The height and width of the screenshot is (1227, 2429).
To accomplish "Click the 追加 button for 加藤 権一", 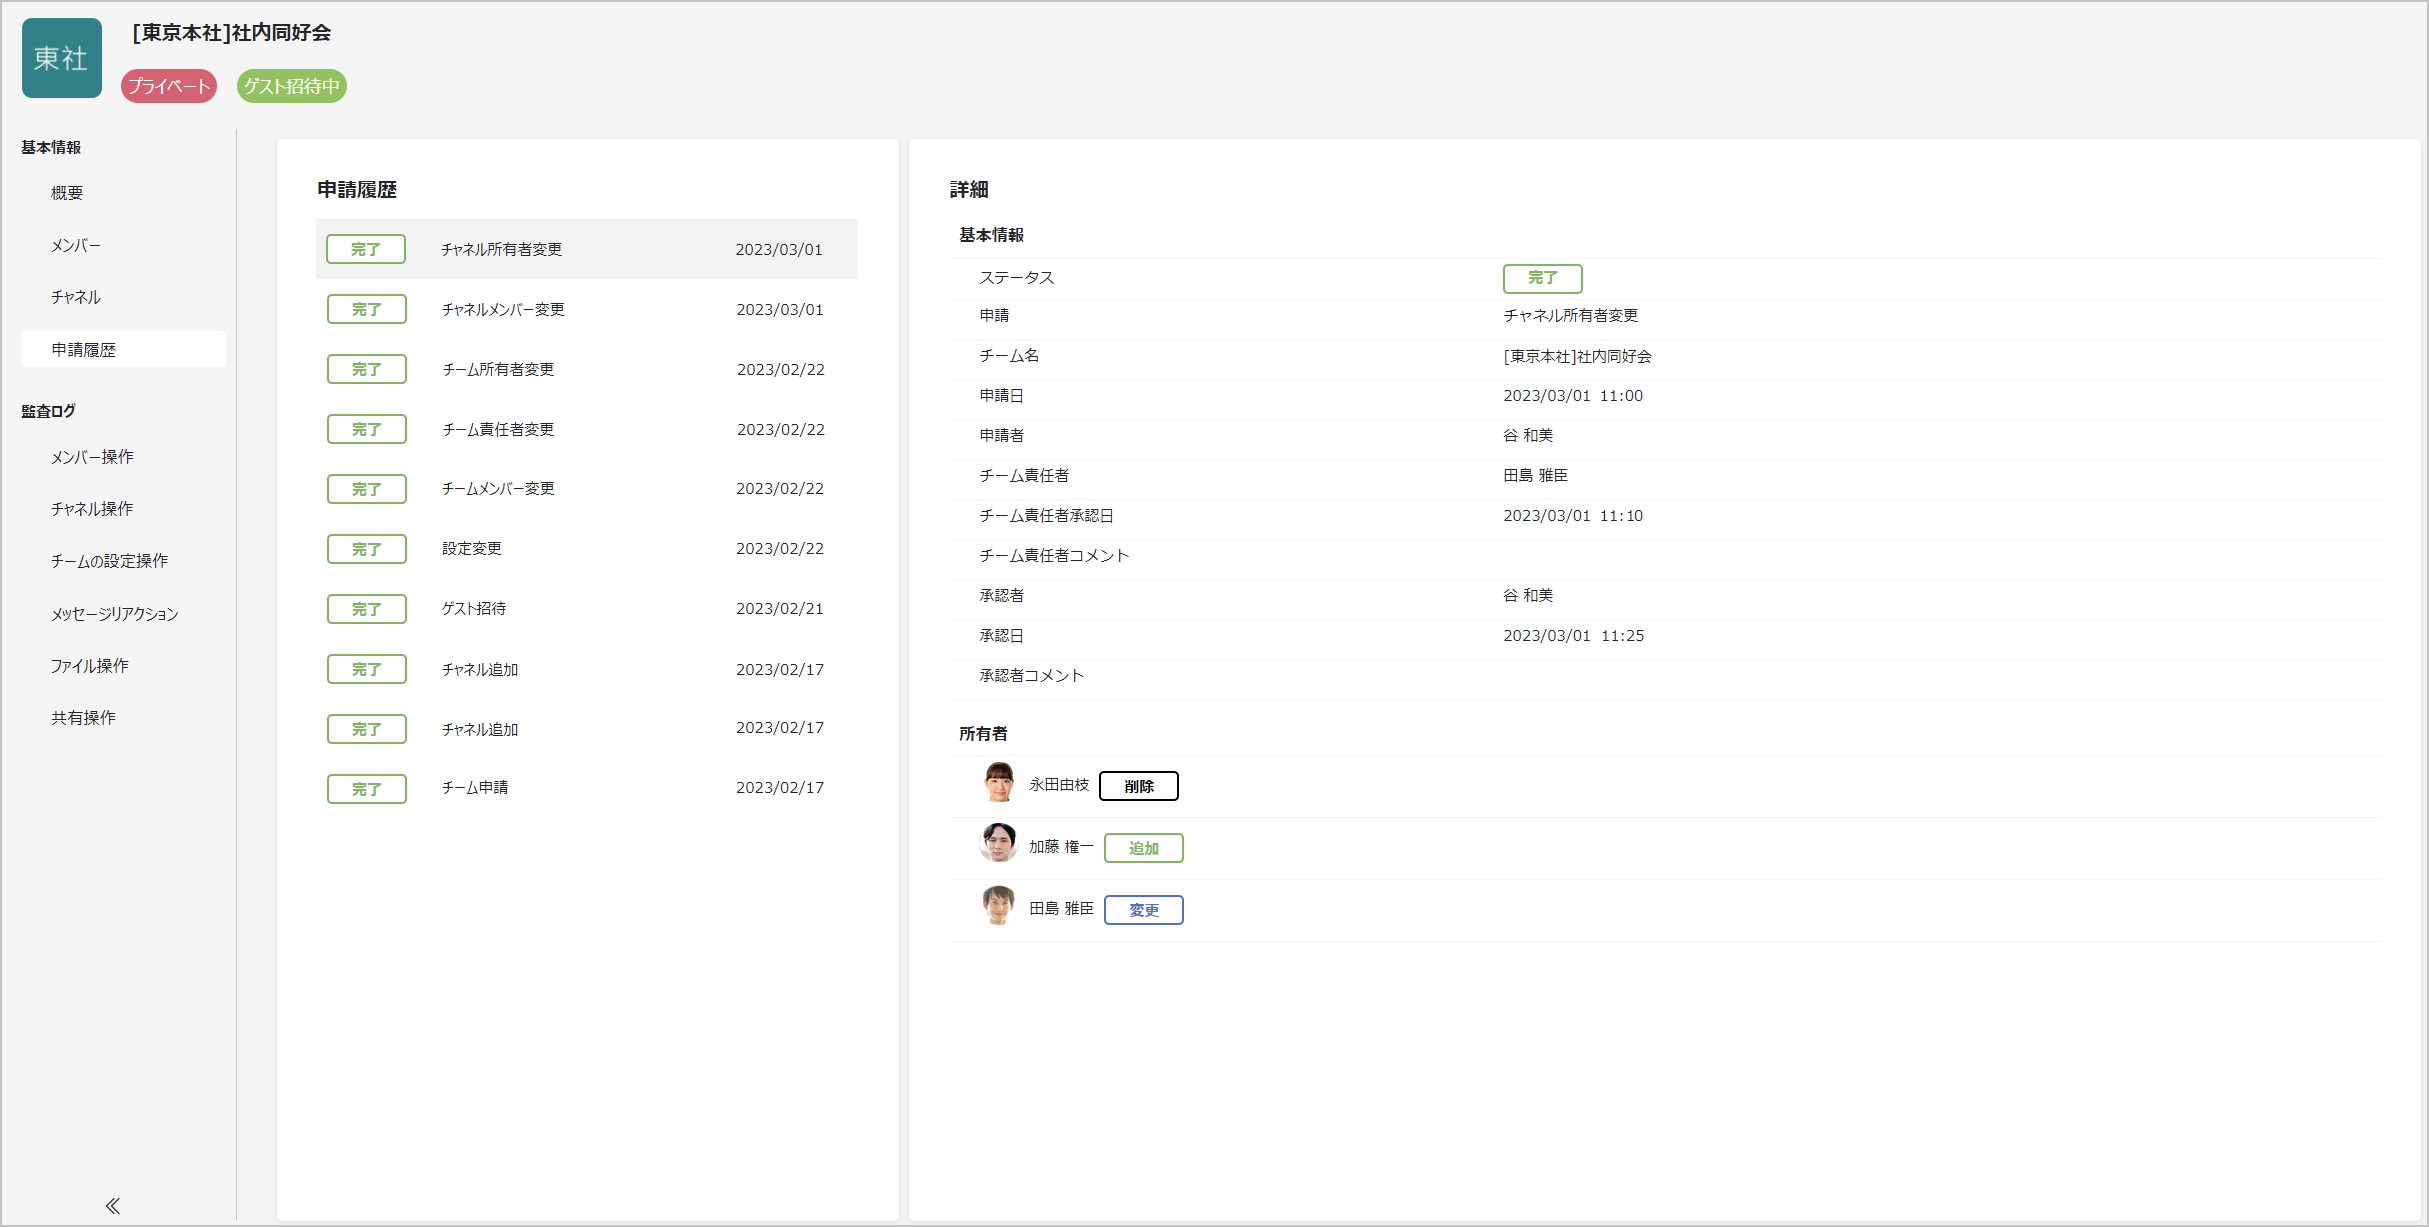I will [x=1143, y=847].
